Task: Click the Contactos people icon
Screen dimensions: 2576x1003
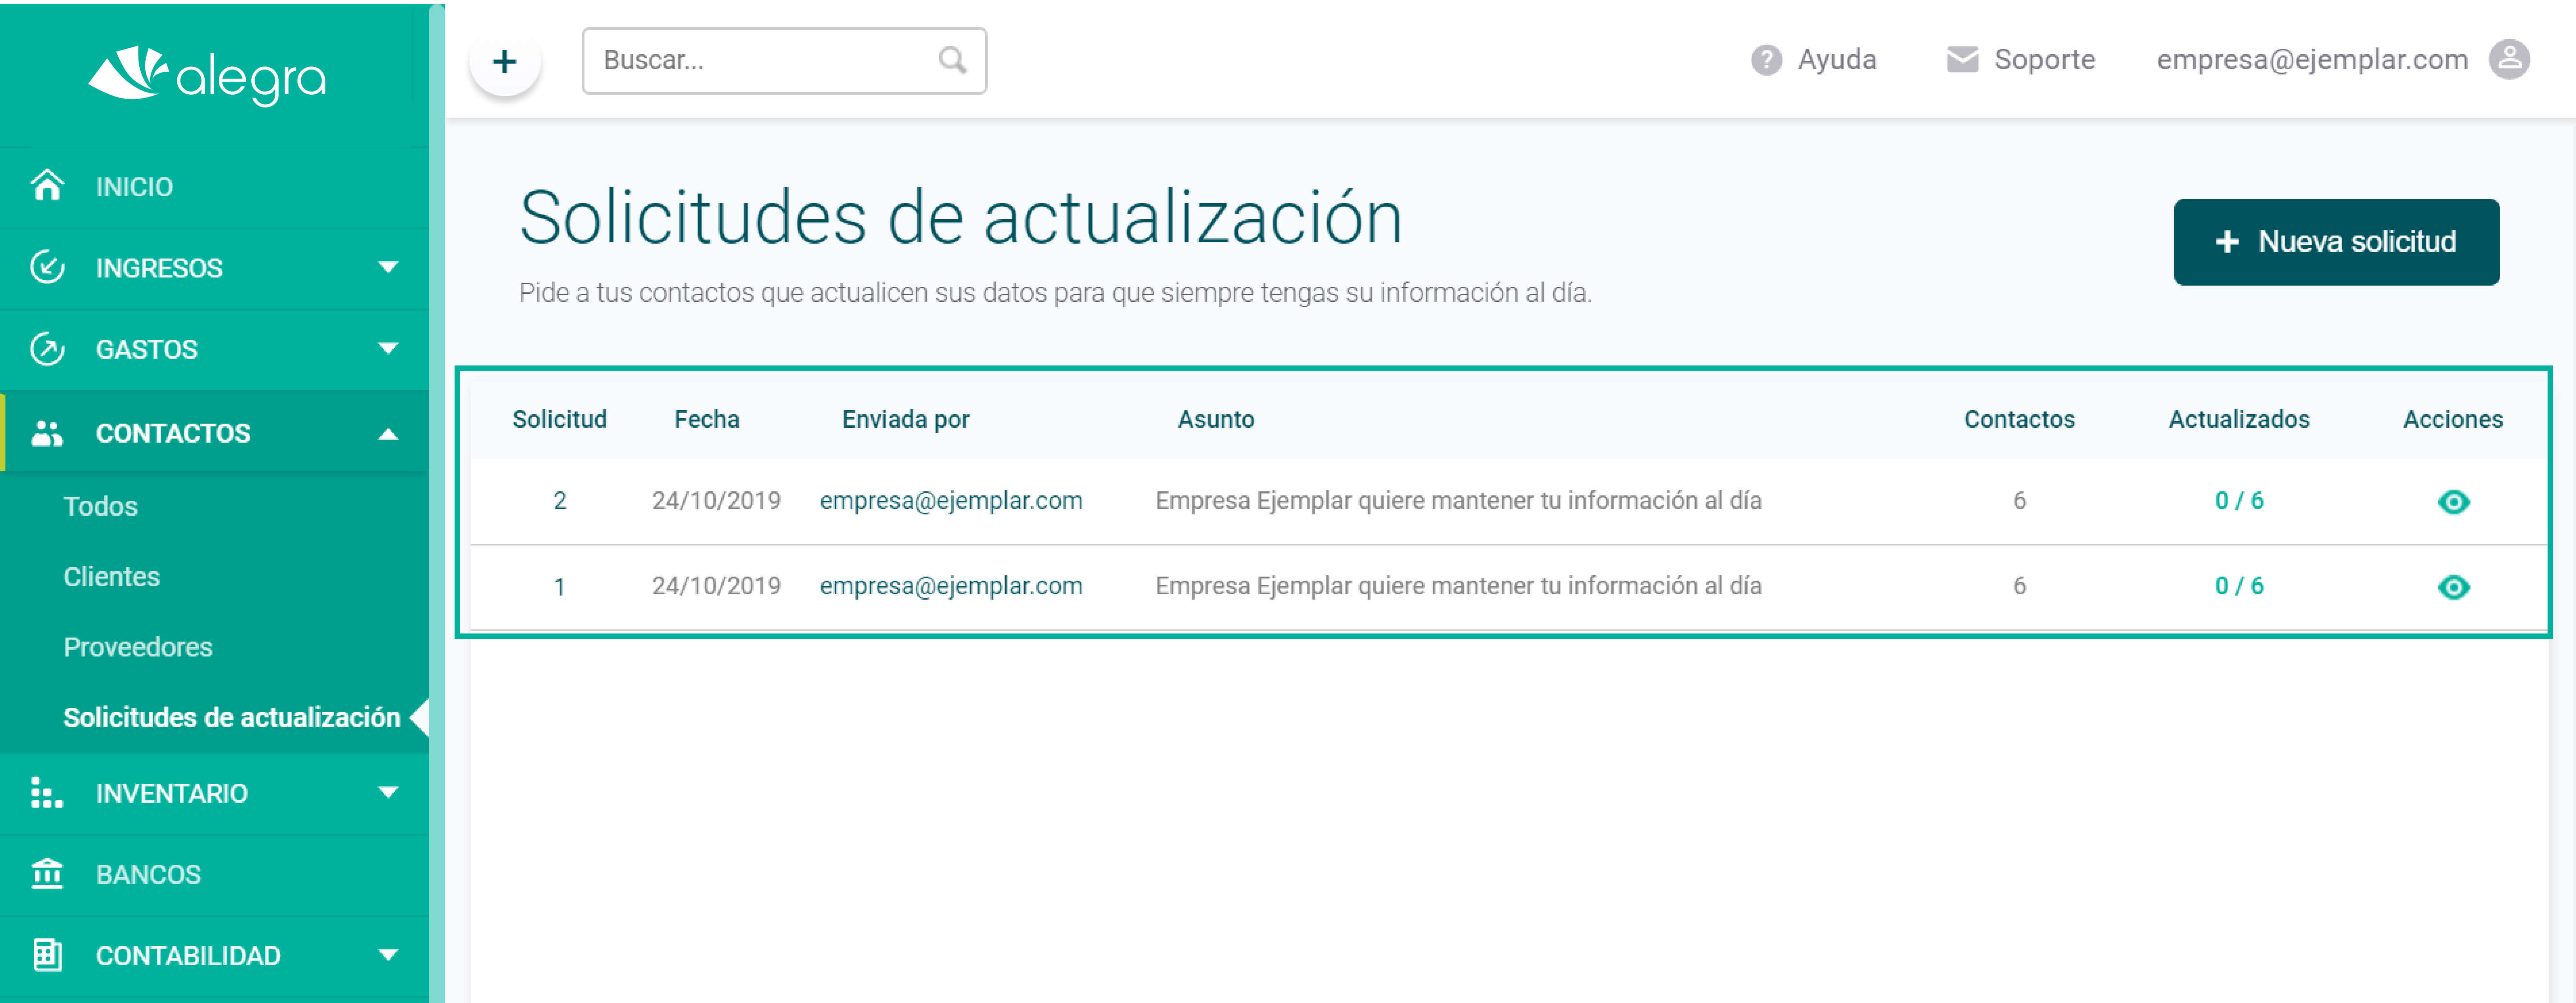Action: pyautogui.click(x=47, y=433)
